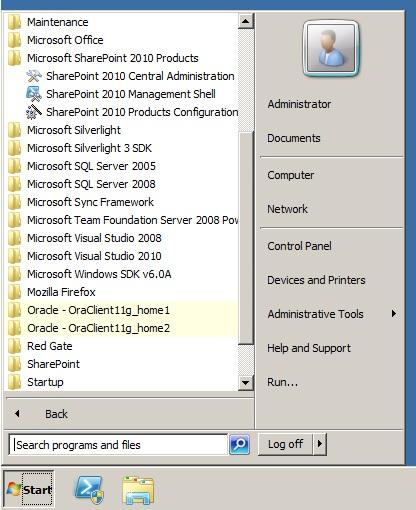
Task: Click the OraClient11g_home1 folder icon
Action: tap(14, 310)
